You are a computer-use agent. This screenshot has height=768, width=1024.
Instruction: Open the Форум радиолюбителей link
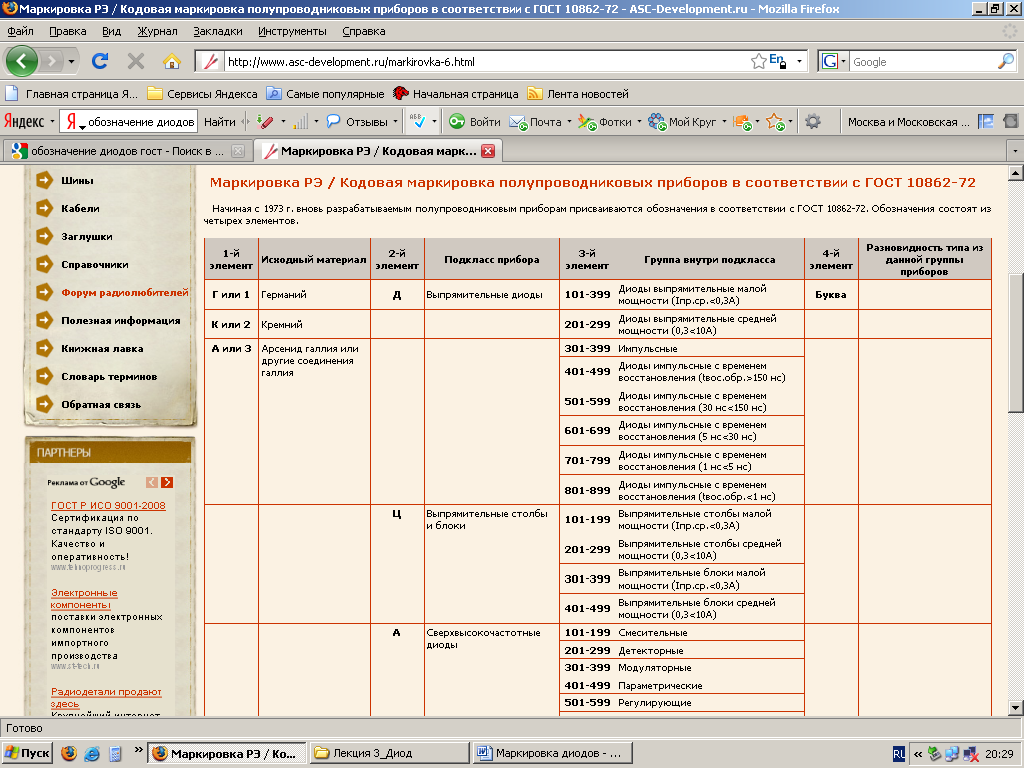pos(125,293)
